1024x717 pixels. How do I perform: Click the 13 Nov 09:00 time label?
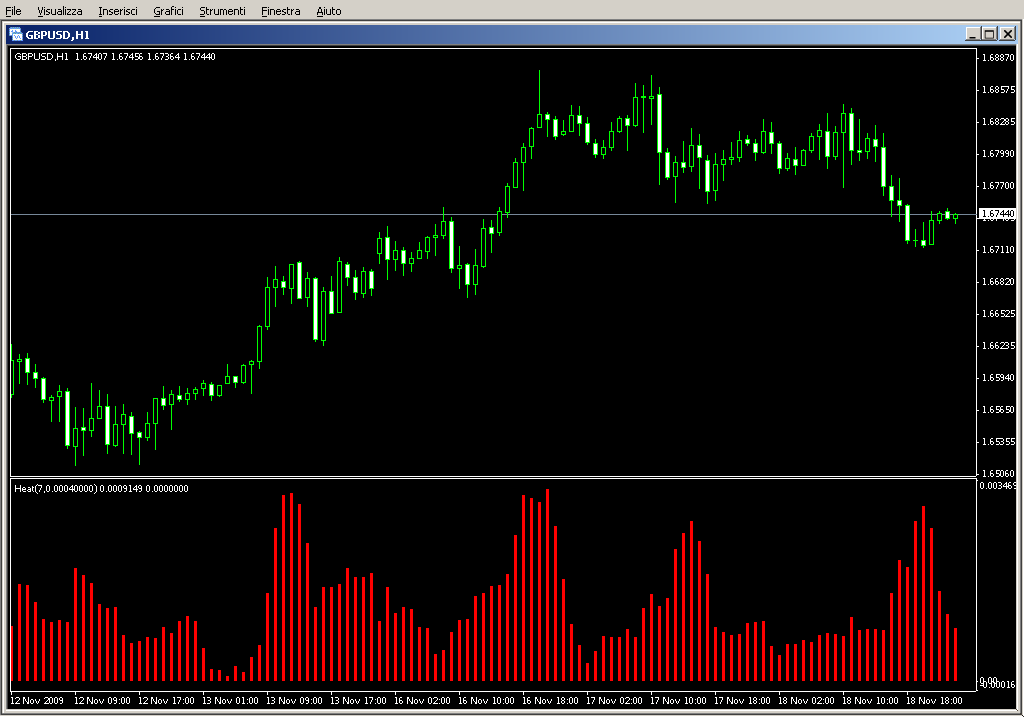[x=294, y=701]
